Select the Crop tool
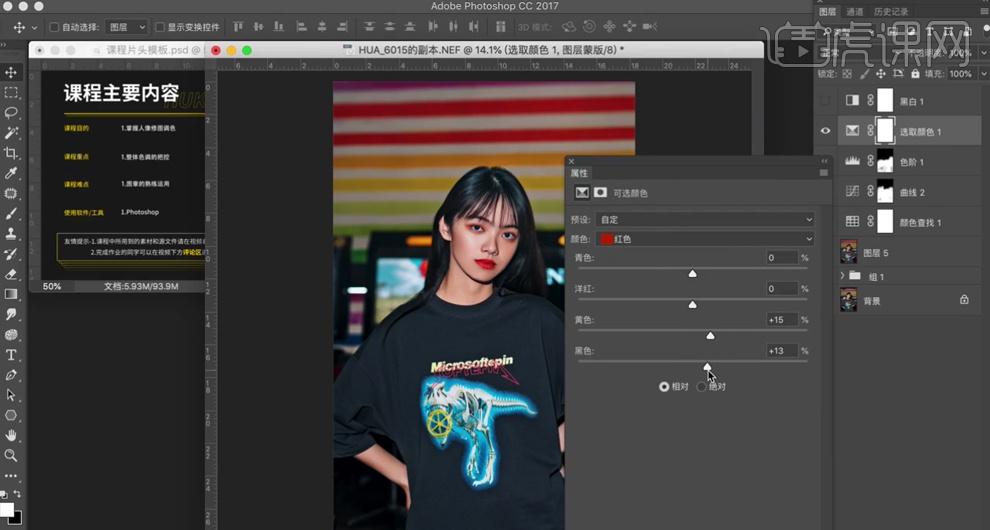Image resolution: width=990 pixels, height=530 pixels. [11, 153]
